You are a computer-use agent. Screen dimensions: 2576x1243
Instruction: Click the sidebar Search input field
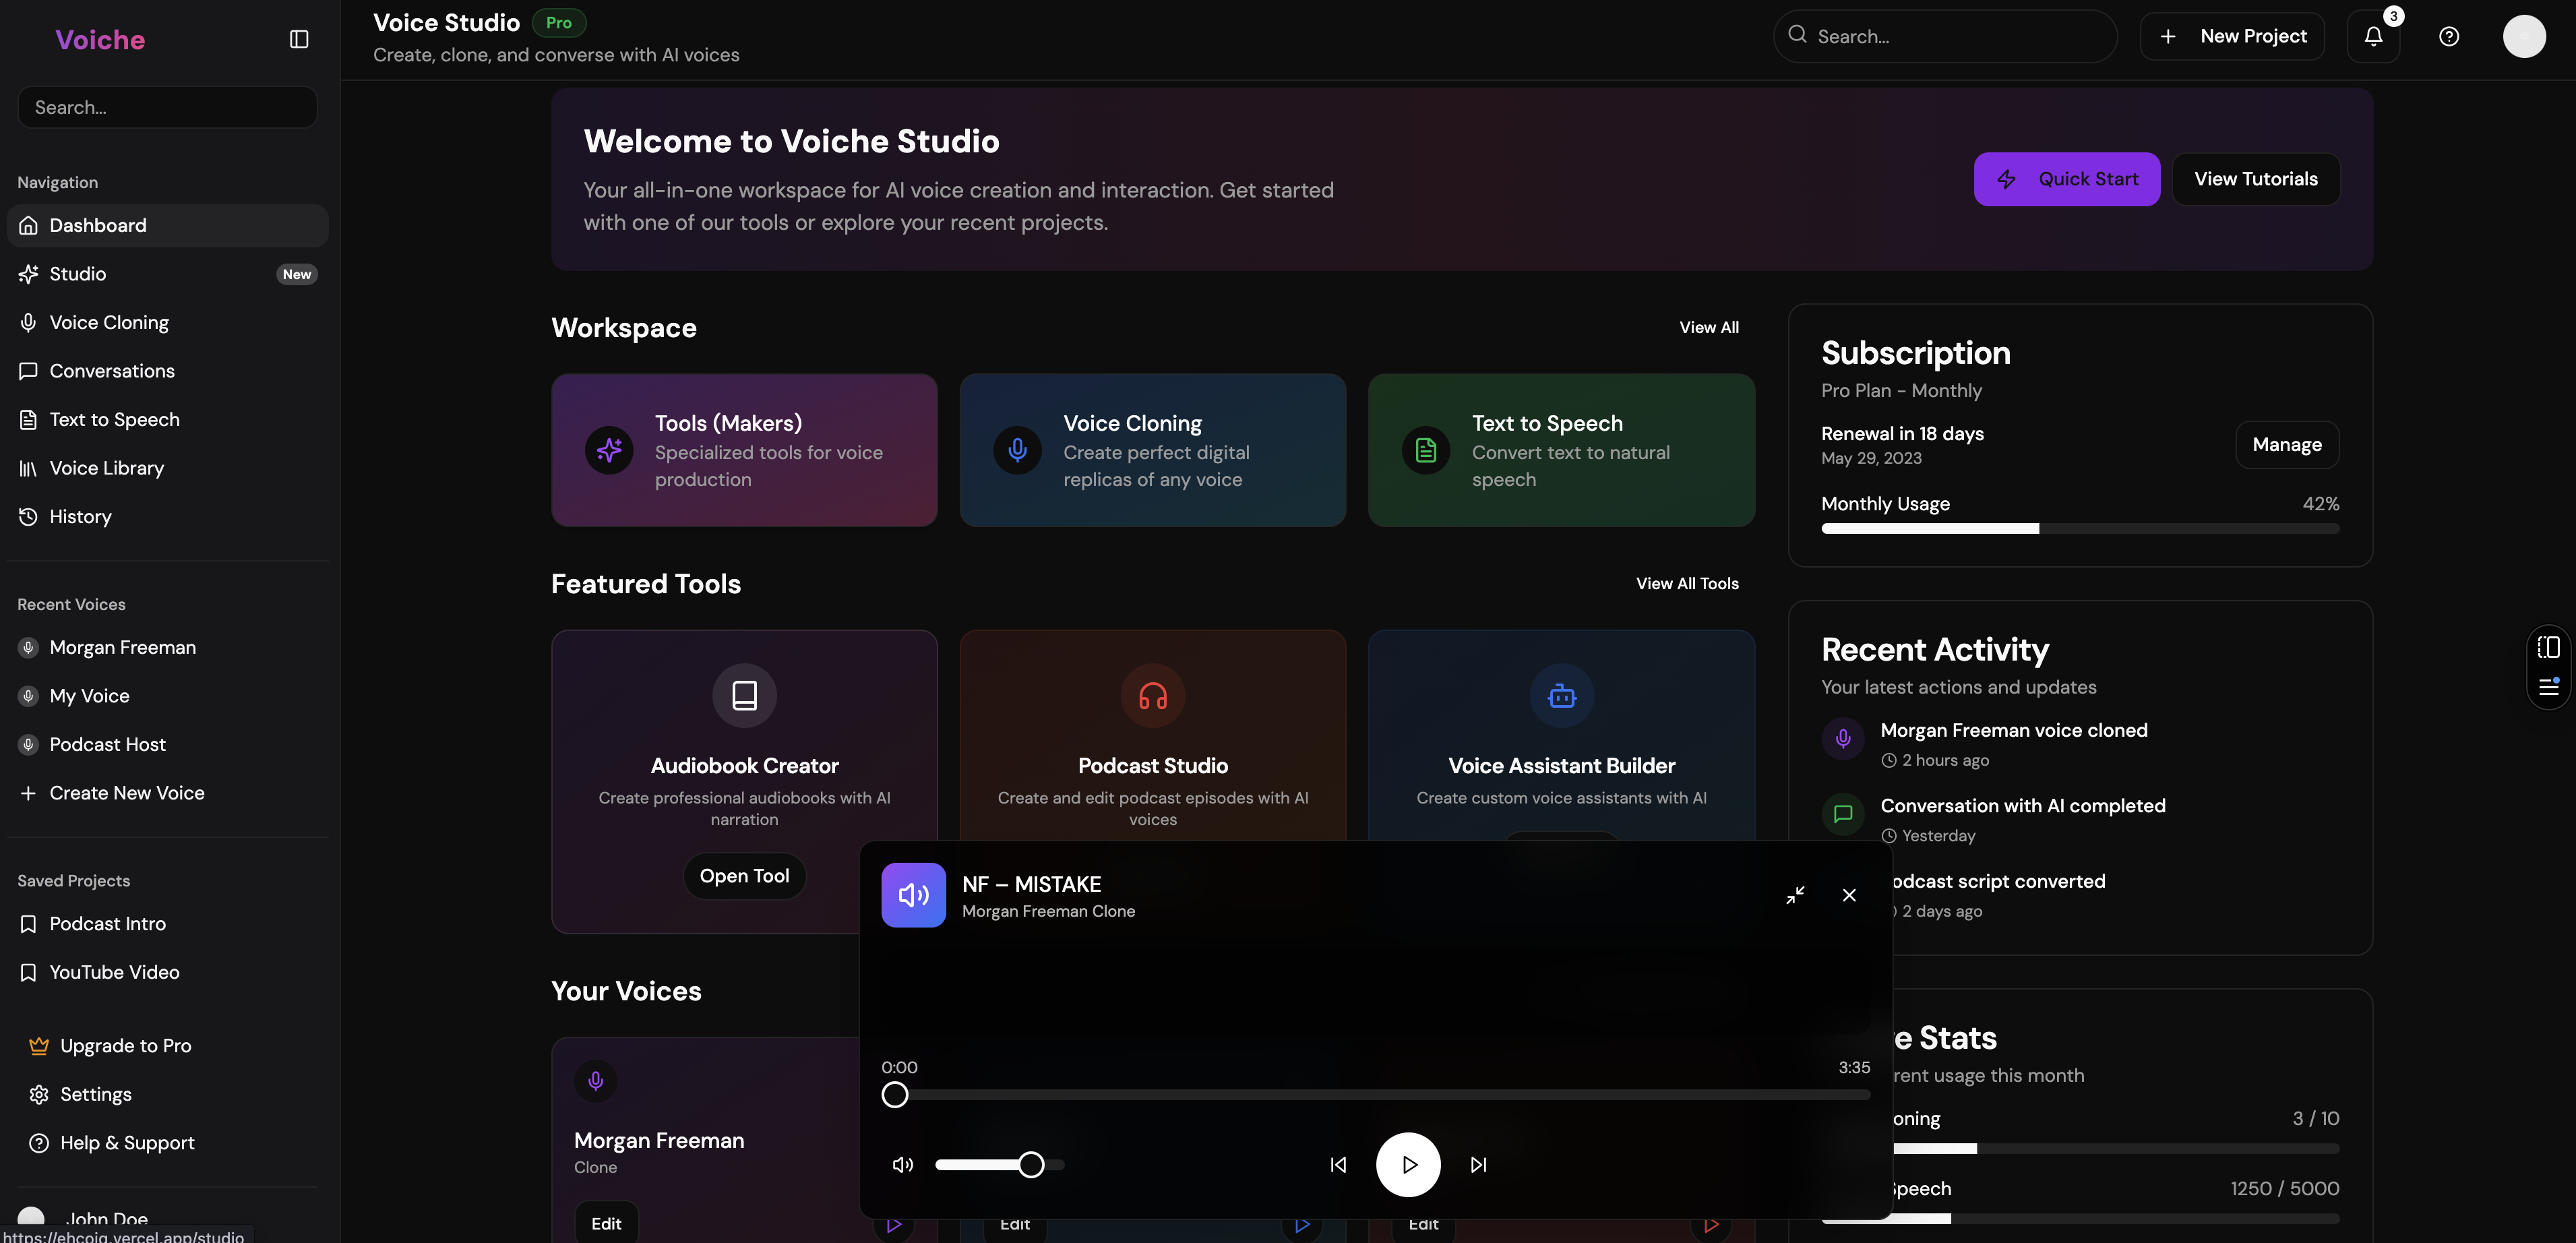click(167, 107)
